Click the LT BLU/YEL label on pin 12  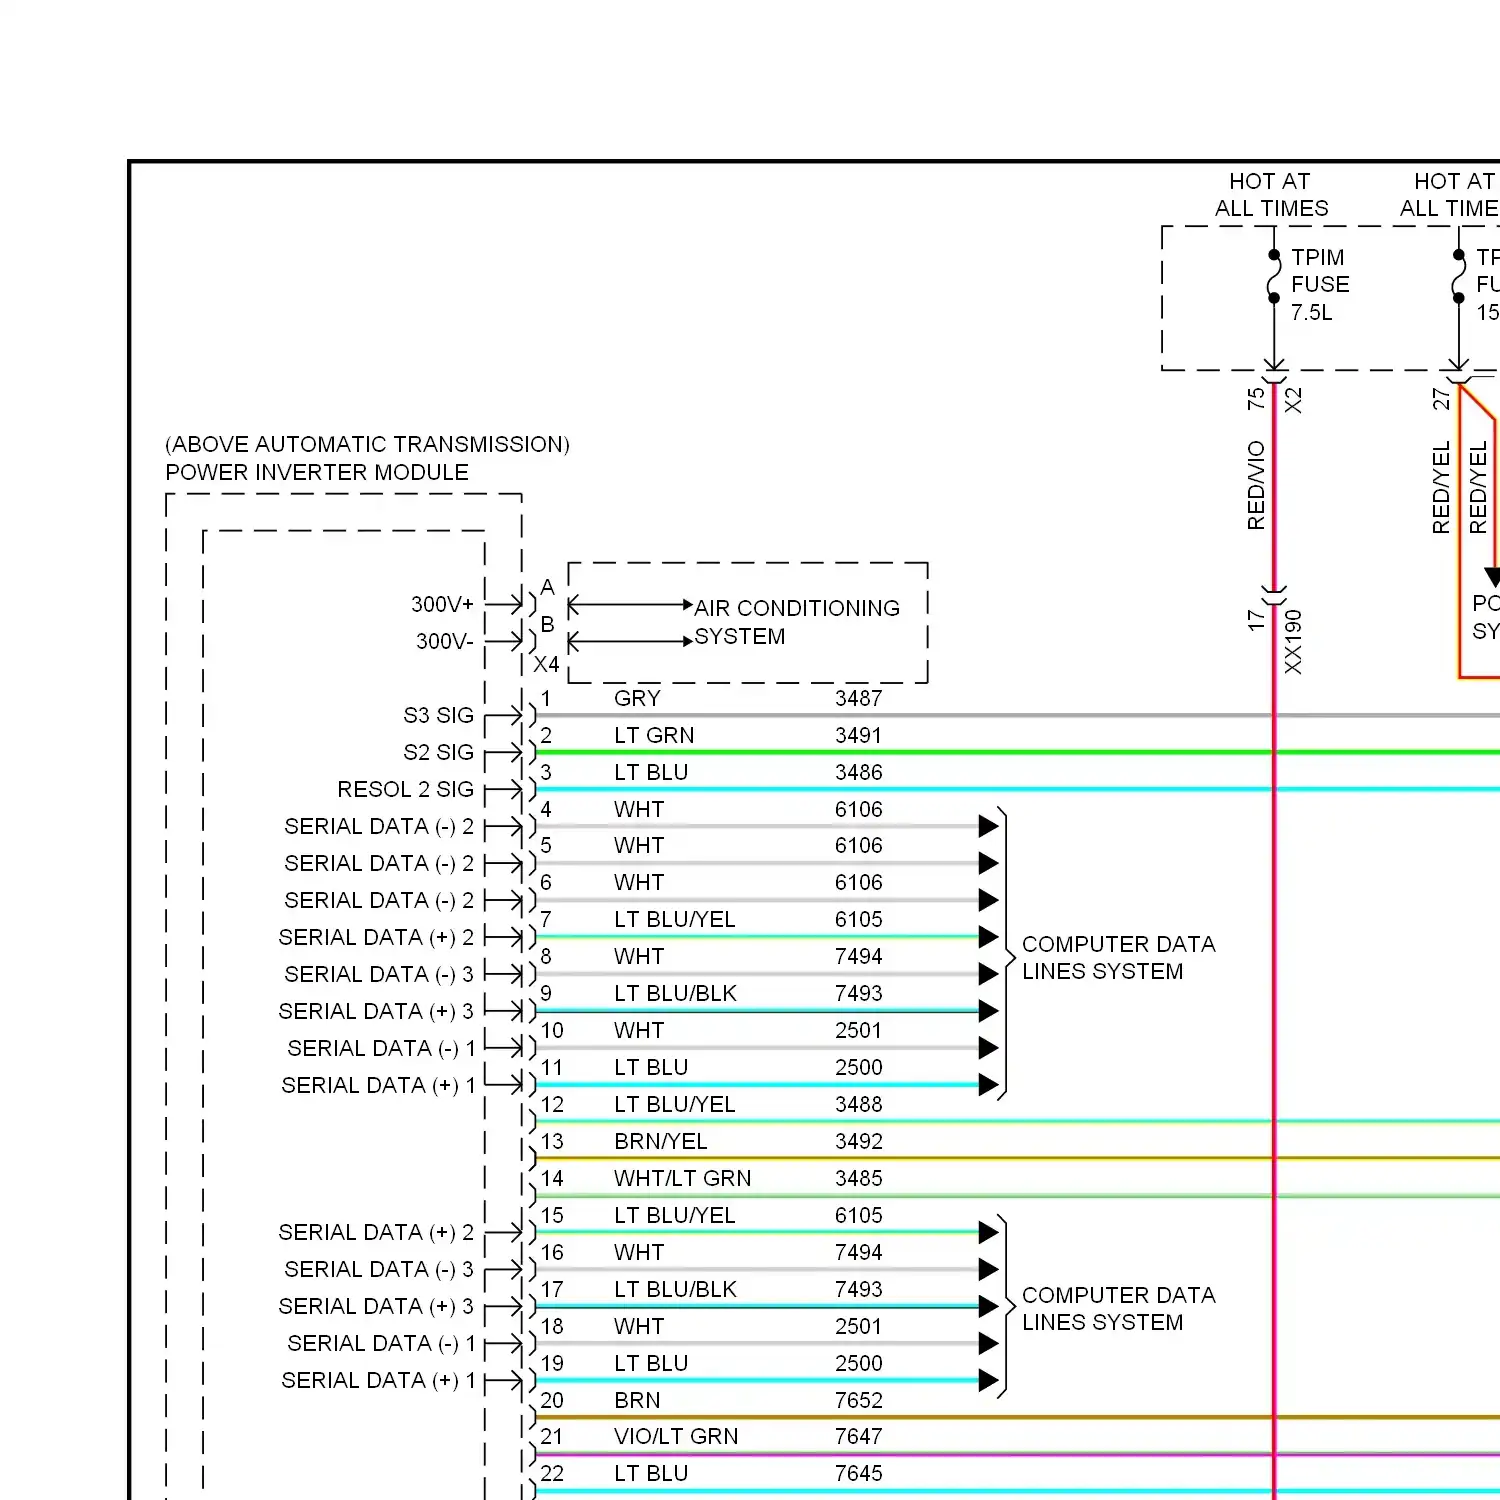(675, 1104)
